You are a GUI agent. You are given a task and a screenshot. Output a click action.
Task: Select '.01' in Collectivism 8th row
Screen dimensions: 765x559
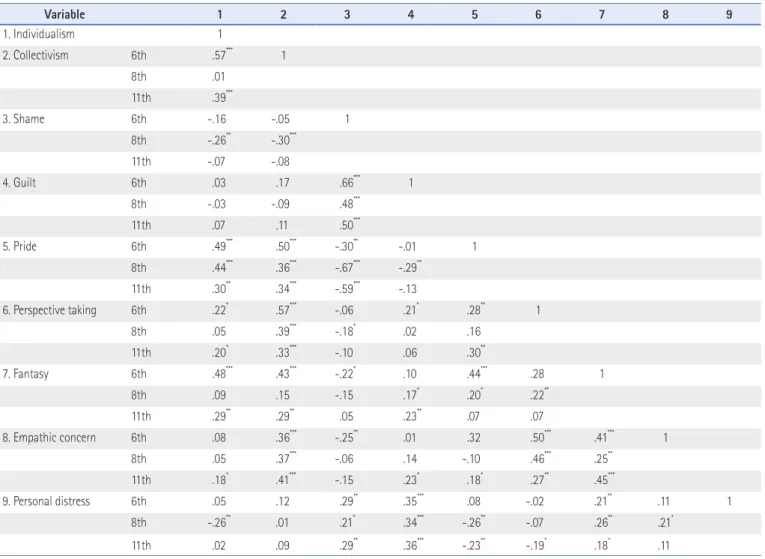219,77
